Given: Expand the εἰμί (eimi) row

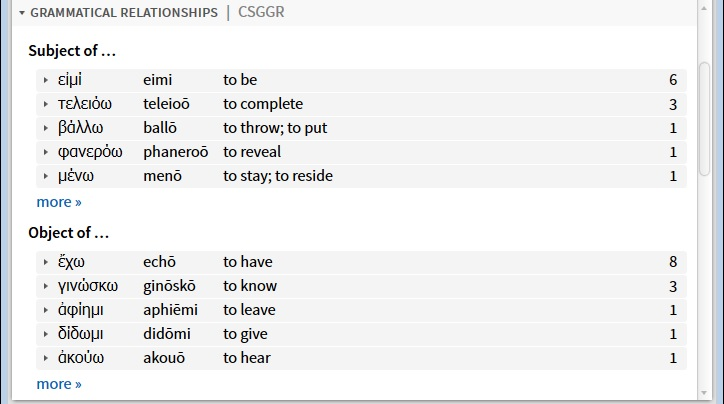Looking at the screenshot, I should point(46,80).
